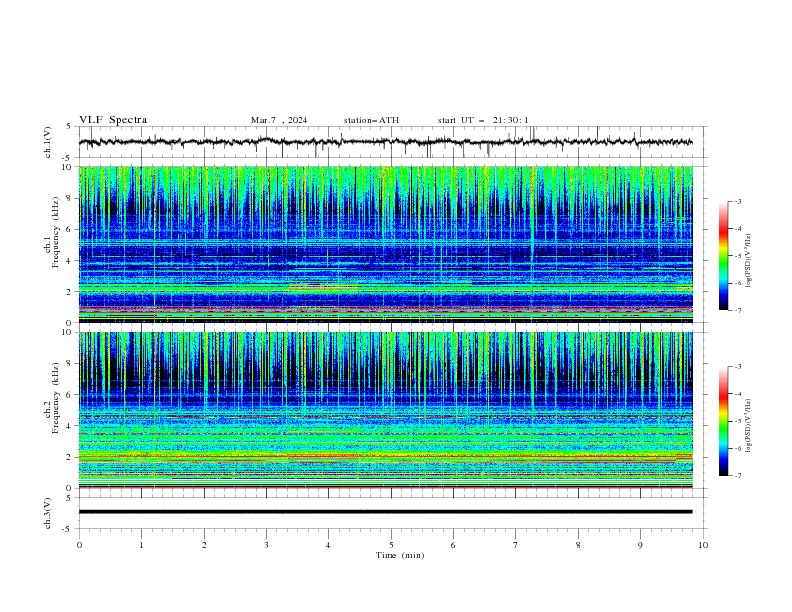Click time axis tick label "2"
Screen dimensions: 792x612
[204, 545]
